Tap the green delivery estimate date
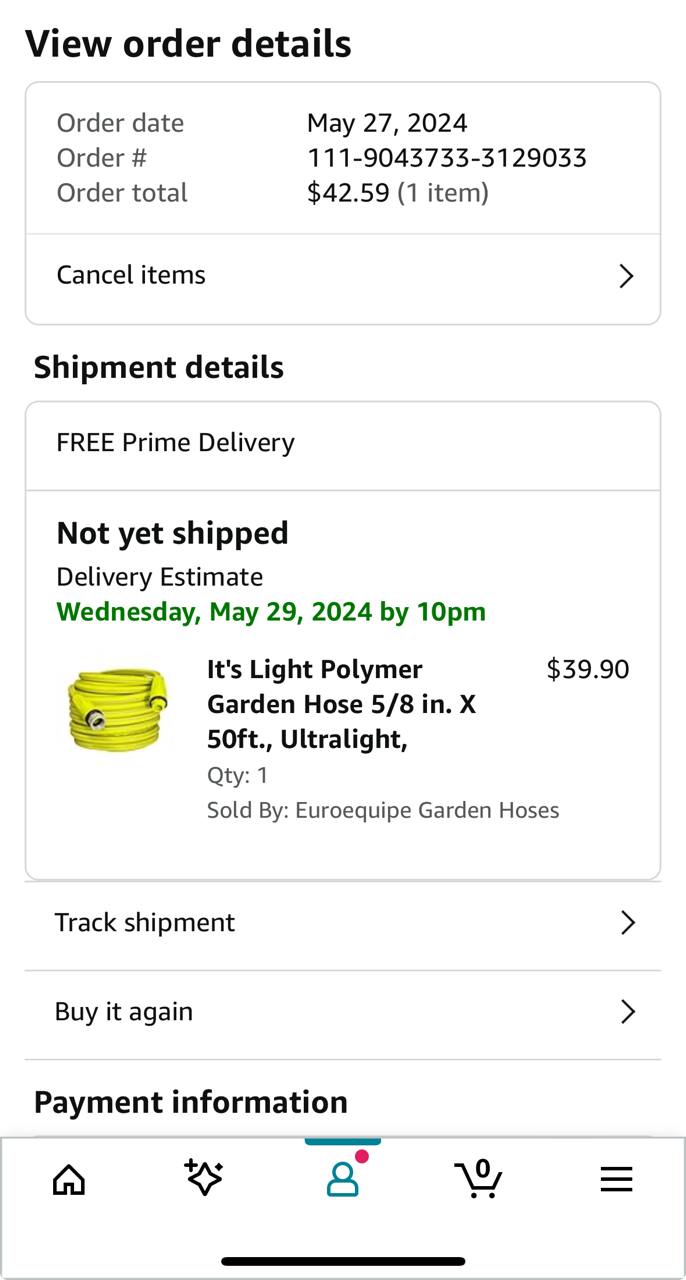686x1280 pixels. click(x=271, y=612)
